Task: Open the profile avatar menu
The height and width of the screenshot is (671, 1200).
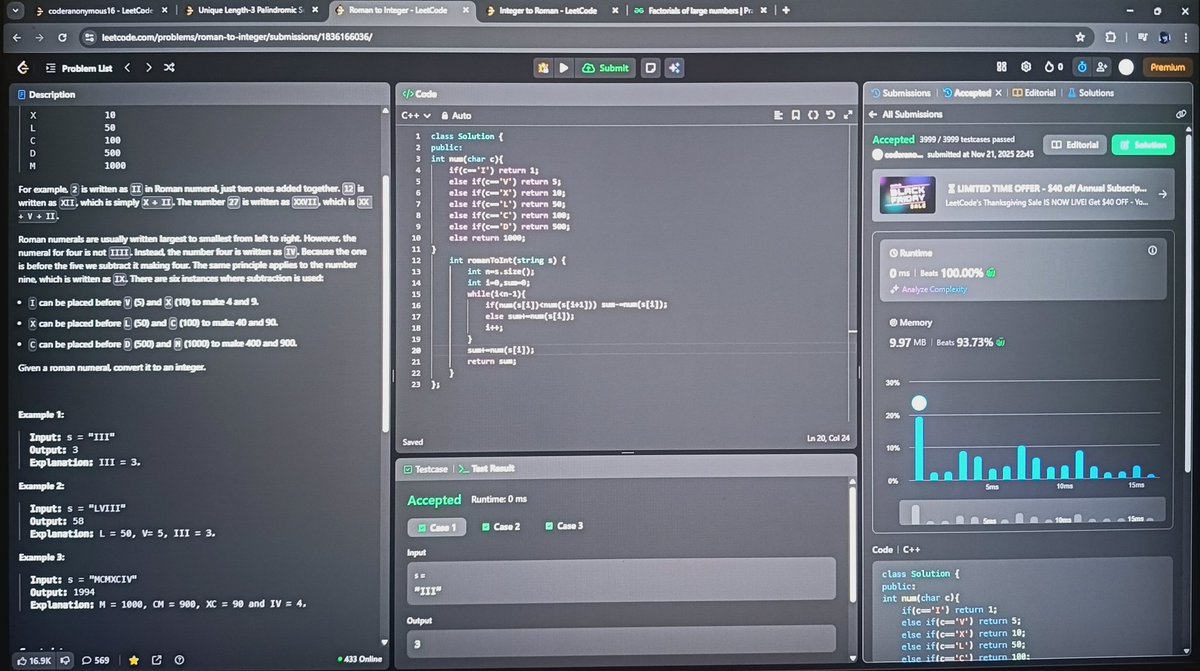Action: [1127, 67]
